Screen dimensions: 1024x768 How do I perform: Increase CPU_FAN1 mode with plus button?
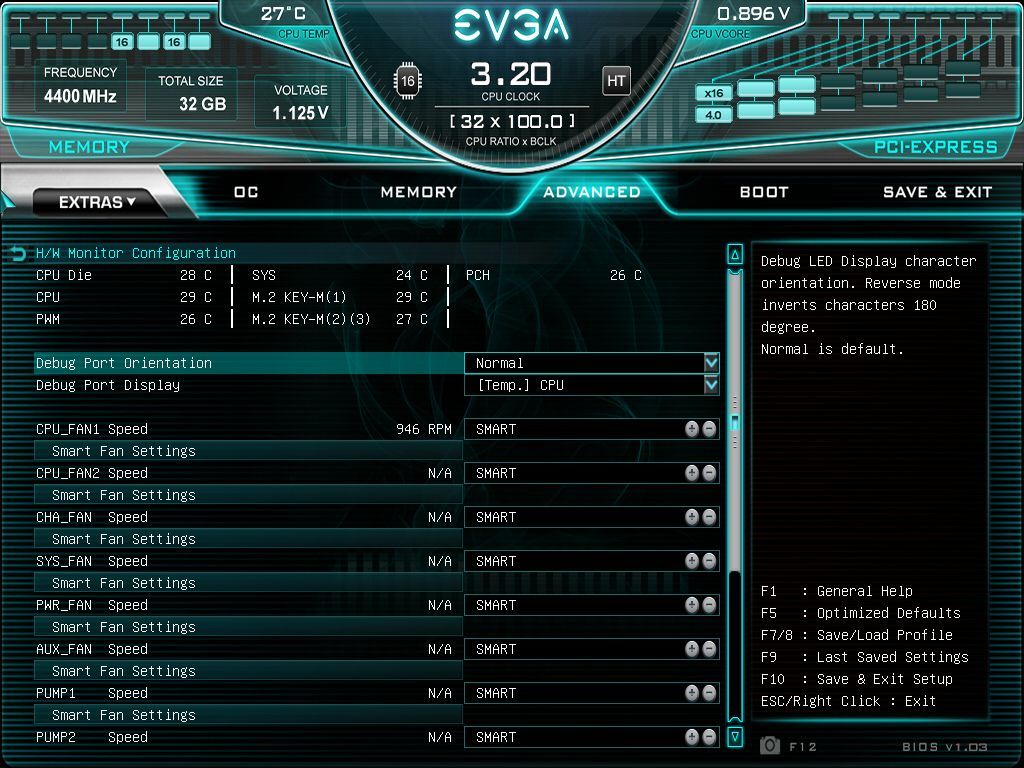point(692,429)
